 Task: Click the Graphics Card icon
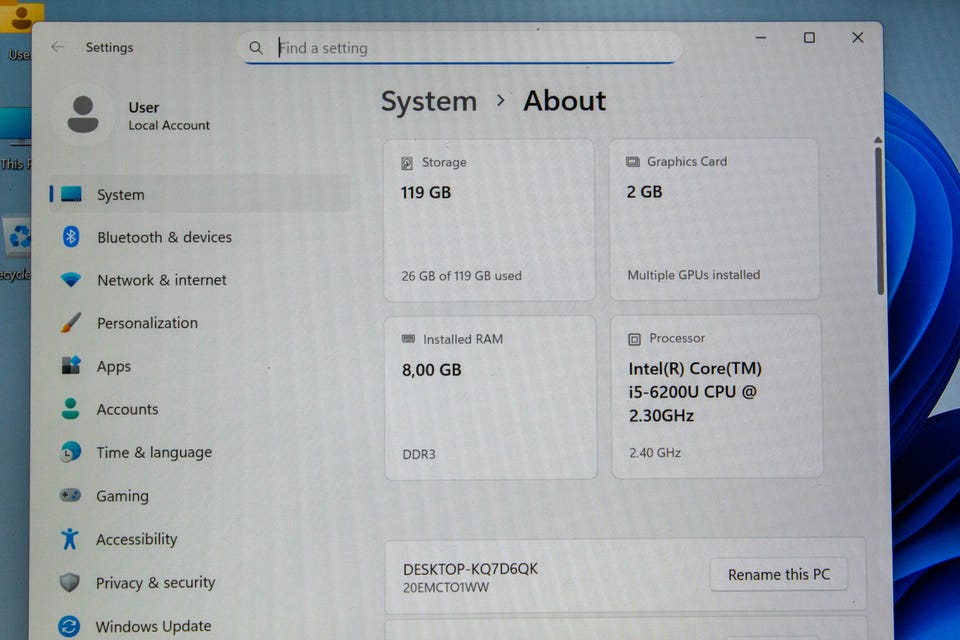[x=632, y=162]
